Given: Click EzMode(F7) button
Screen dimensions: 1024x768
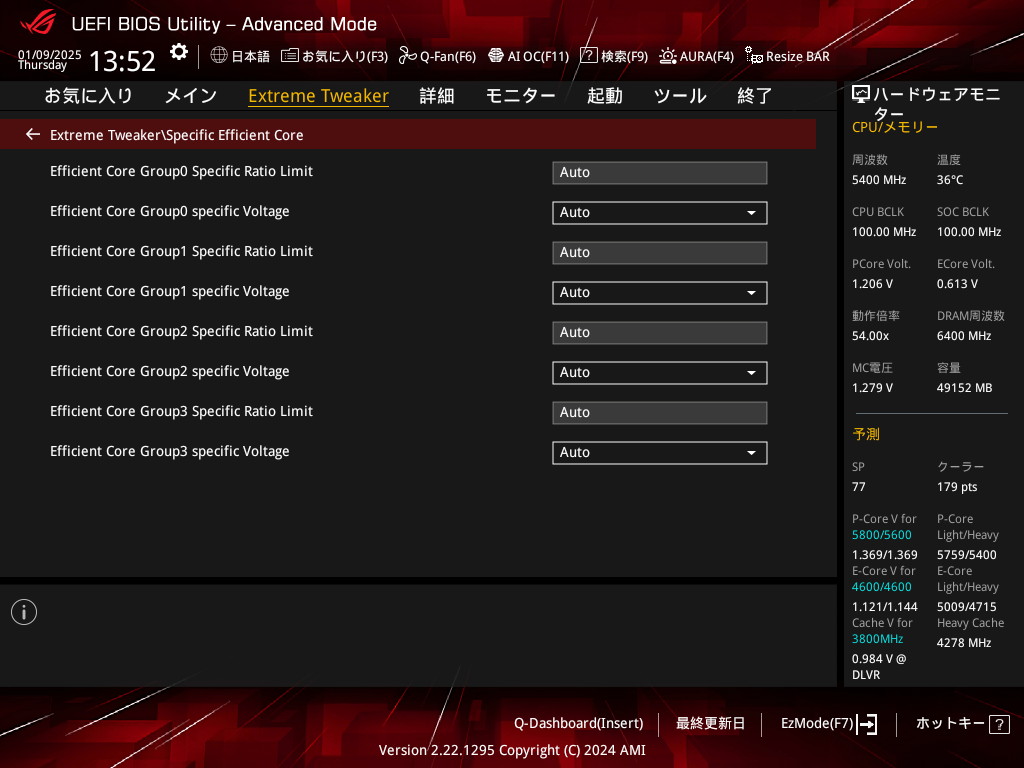Looking at the screenshot, I should pyautogui.click(x=828, y=723).
